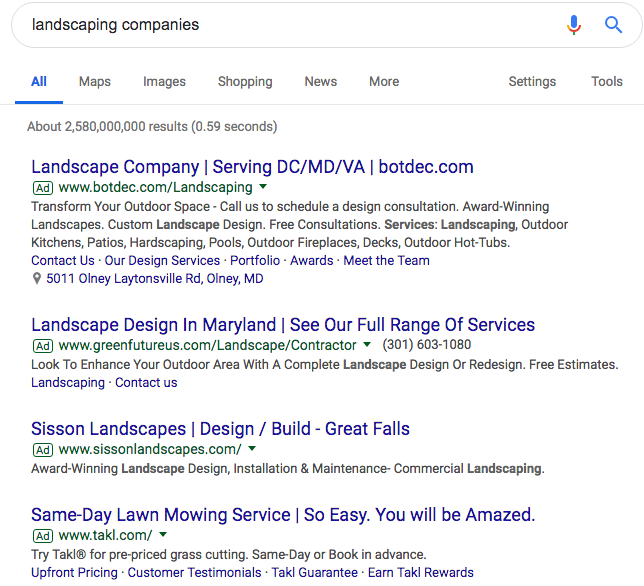This screenshot has height=586, width=644.
Task: Open the 'Awards' sitelink
Action: (x=312, y=260)
